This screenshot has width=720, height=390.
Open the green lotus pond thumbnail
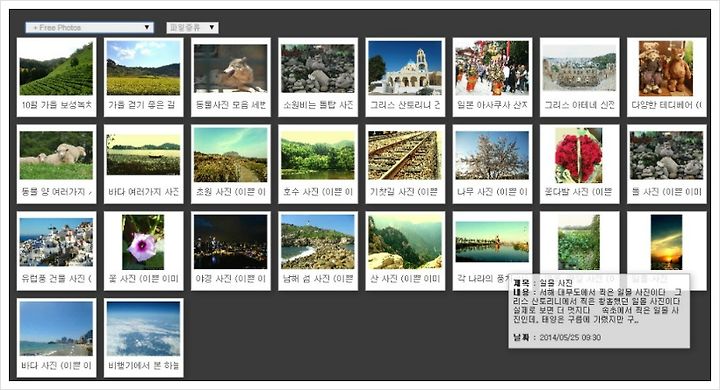click(579, 242)
